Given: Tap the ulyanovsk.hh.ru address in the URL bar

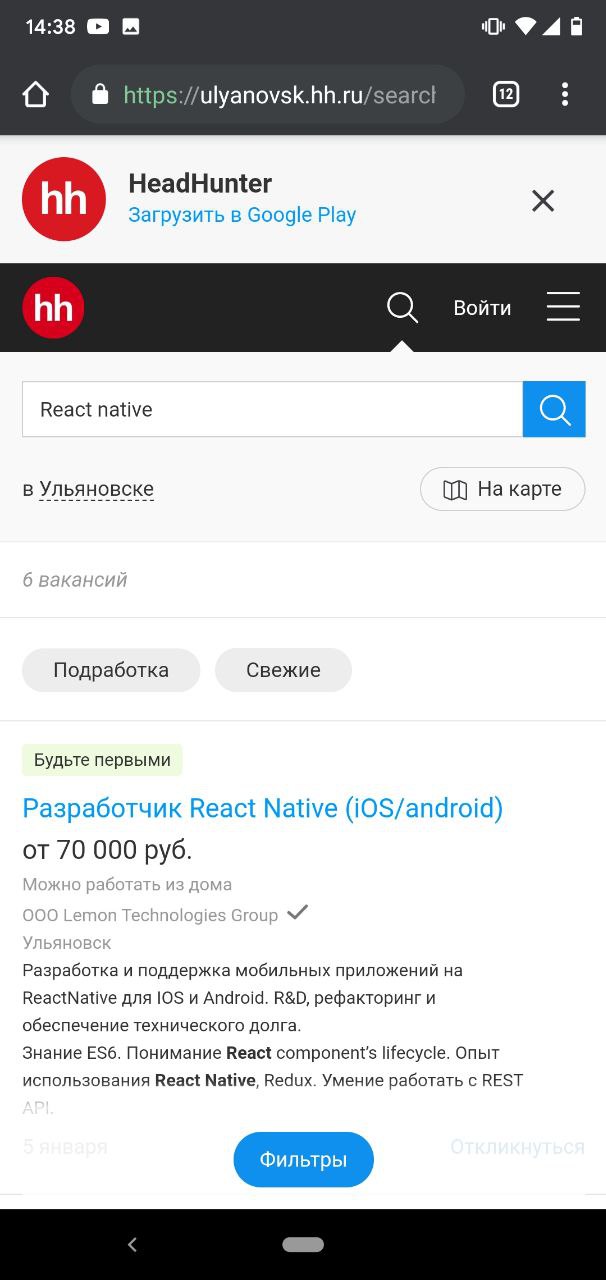Looking at the screenshot, I should [x=279, y=95].
